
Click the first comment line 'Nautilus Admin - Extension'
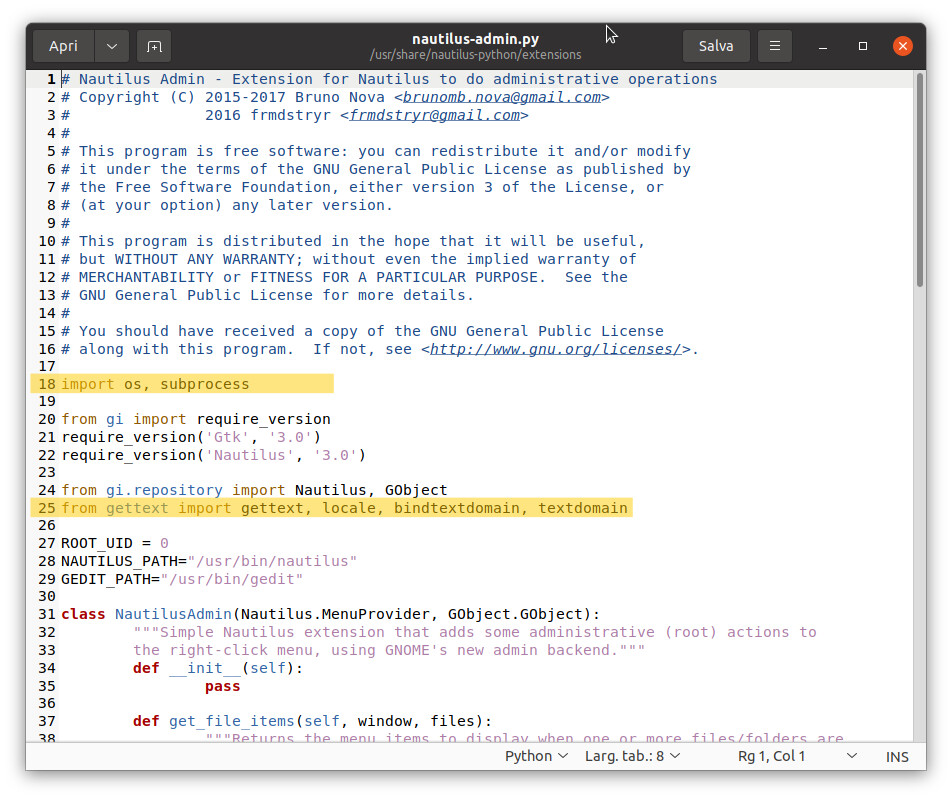pos(389,79)
